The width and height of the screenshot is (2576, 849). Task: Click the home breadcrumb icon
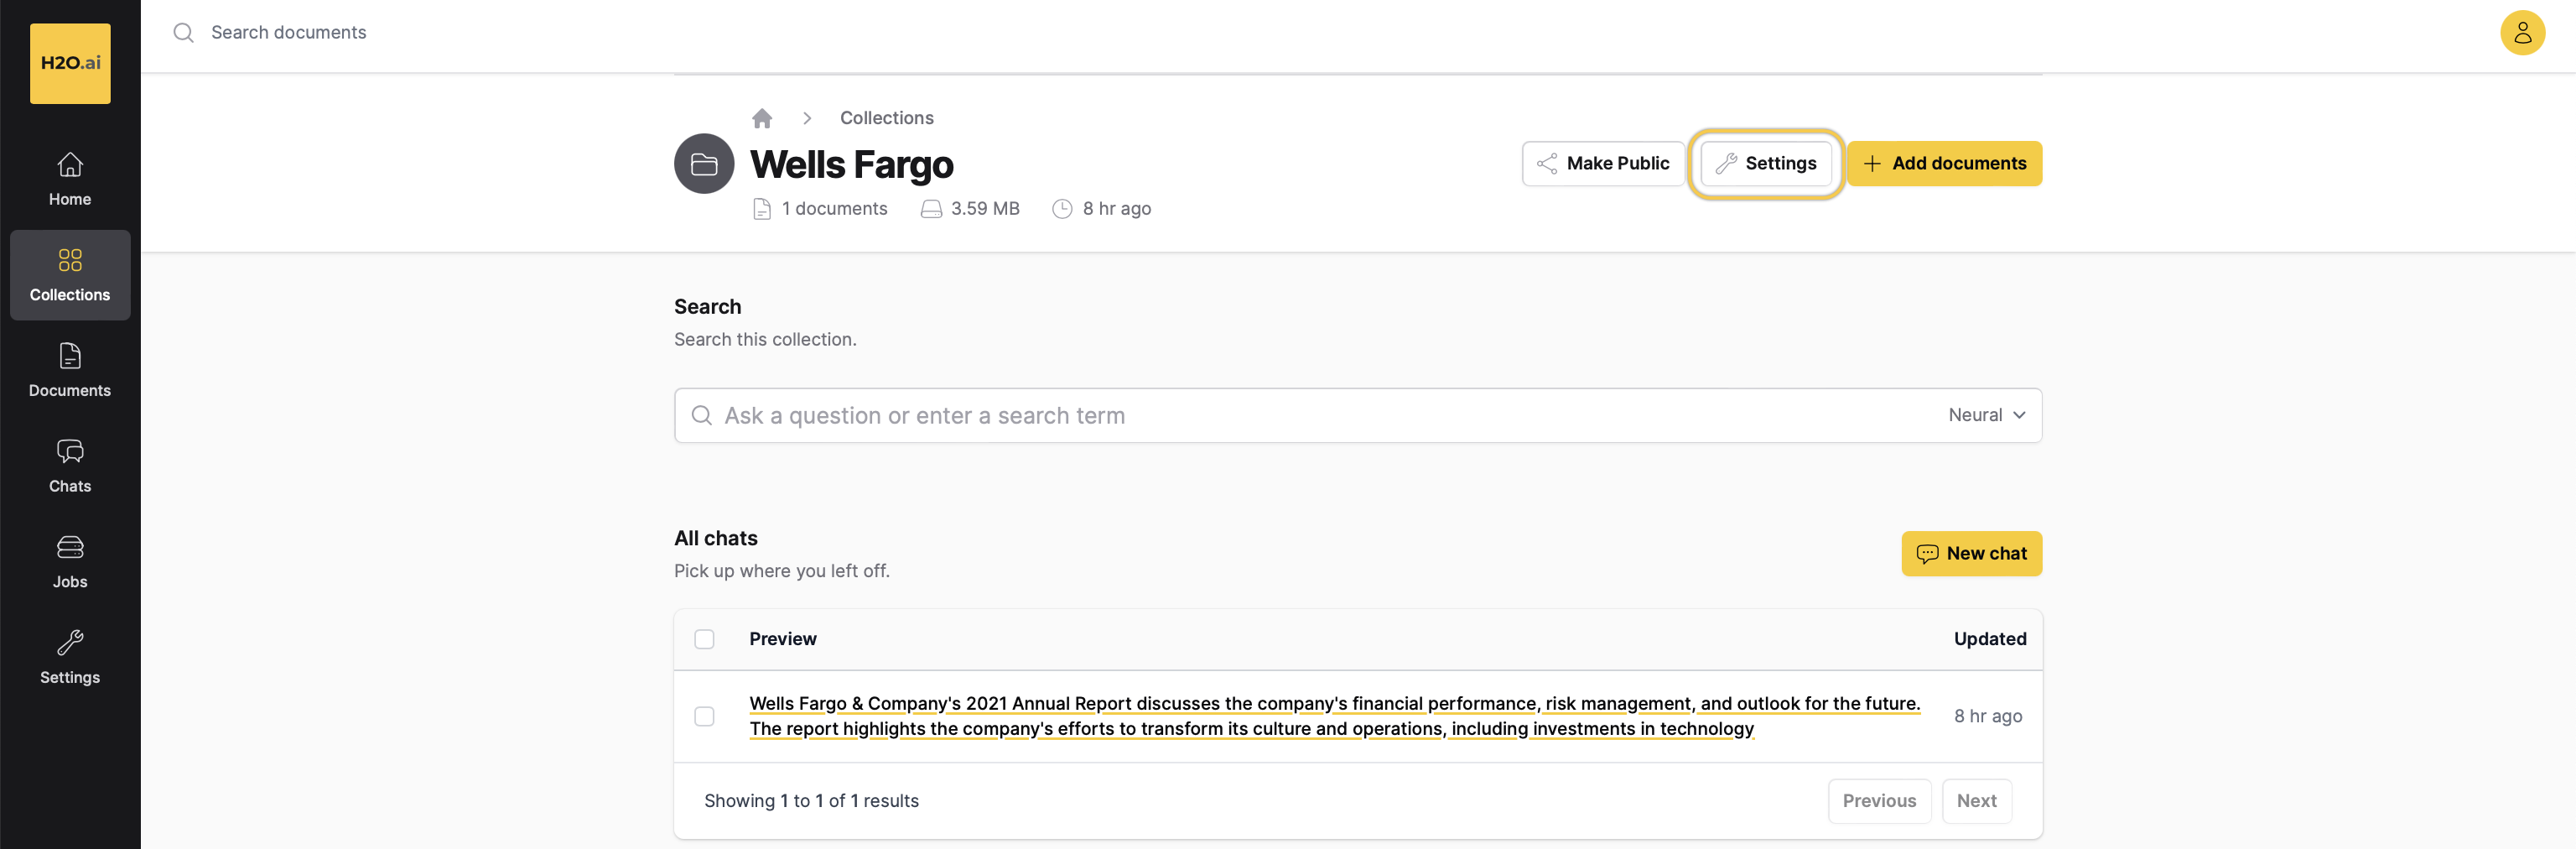pos(762,118)
